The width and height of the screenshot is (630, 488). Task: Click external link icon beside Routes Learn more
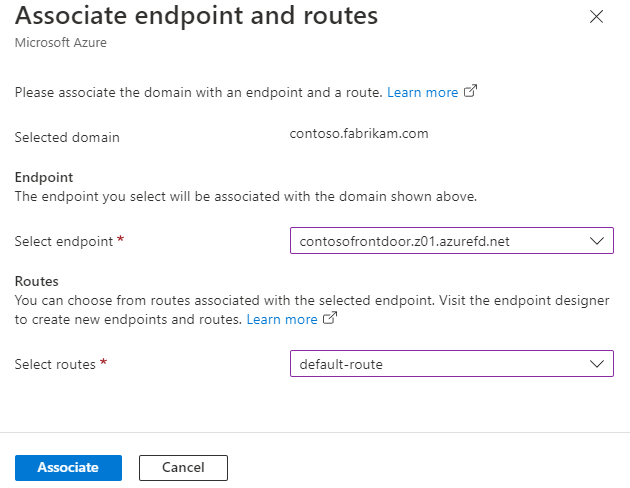[331, 319]
